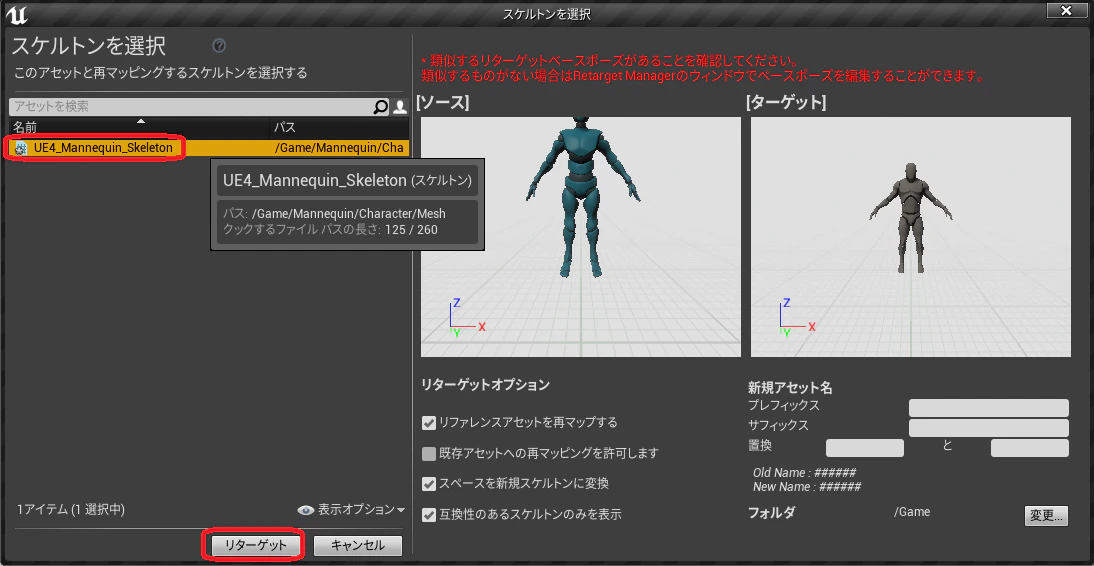This screenshot has height=566, width=1094.
Task: Click the Old Name : ###### text
Action: coord(804,472)
